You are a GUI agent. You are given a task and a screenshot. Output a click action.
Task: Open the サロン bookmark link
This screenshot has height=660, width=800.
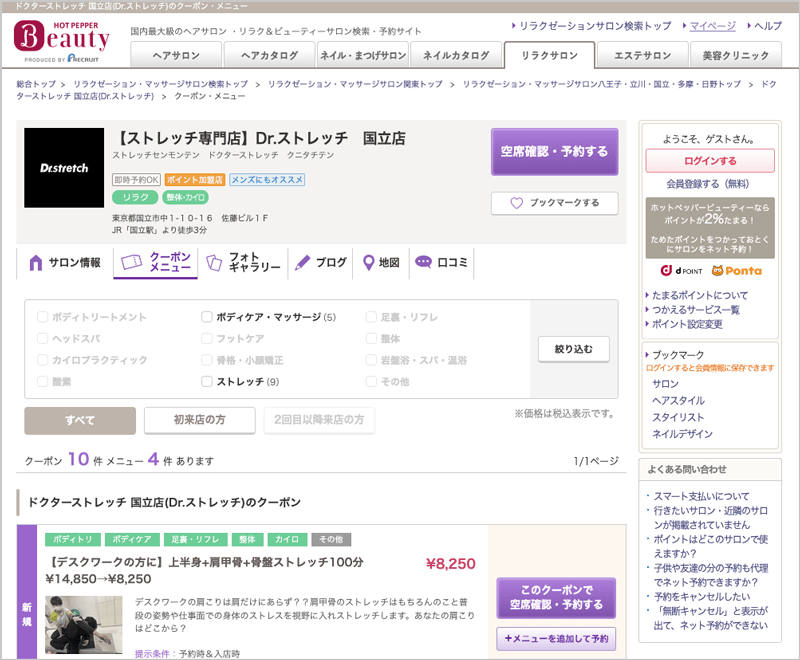point(665,384)
